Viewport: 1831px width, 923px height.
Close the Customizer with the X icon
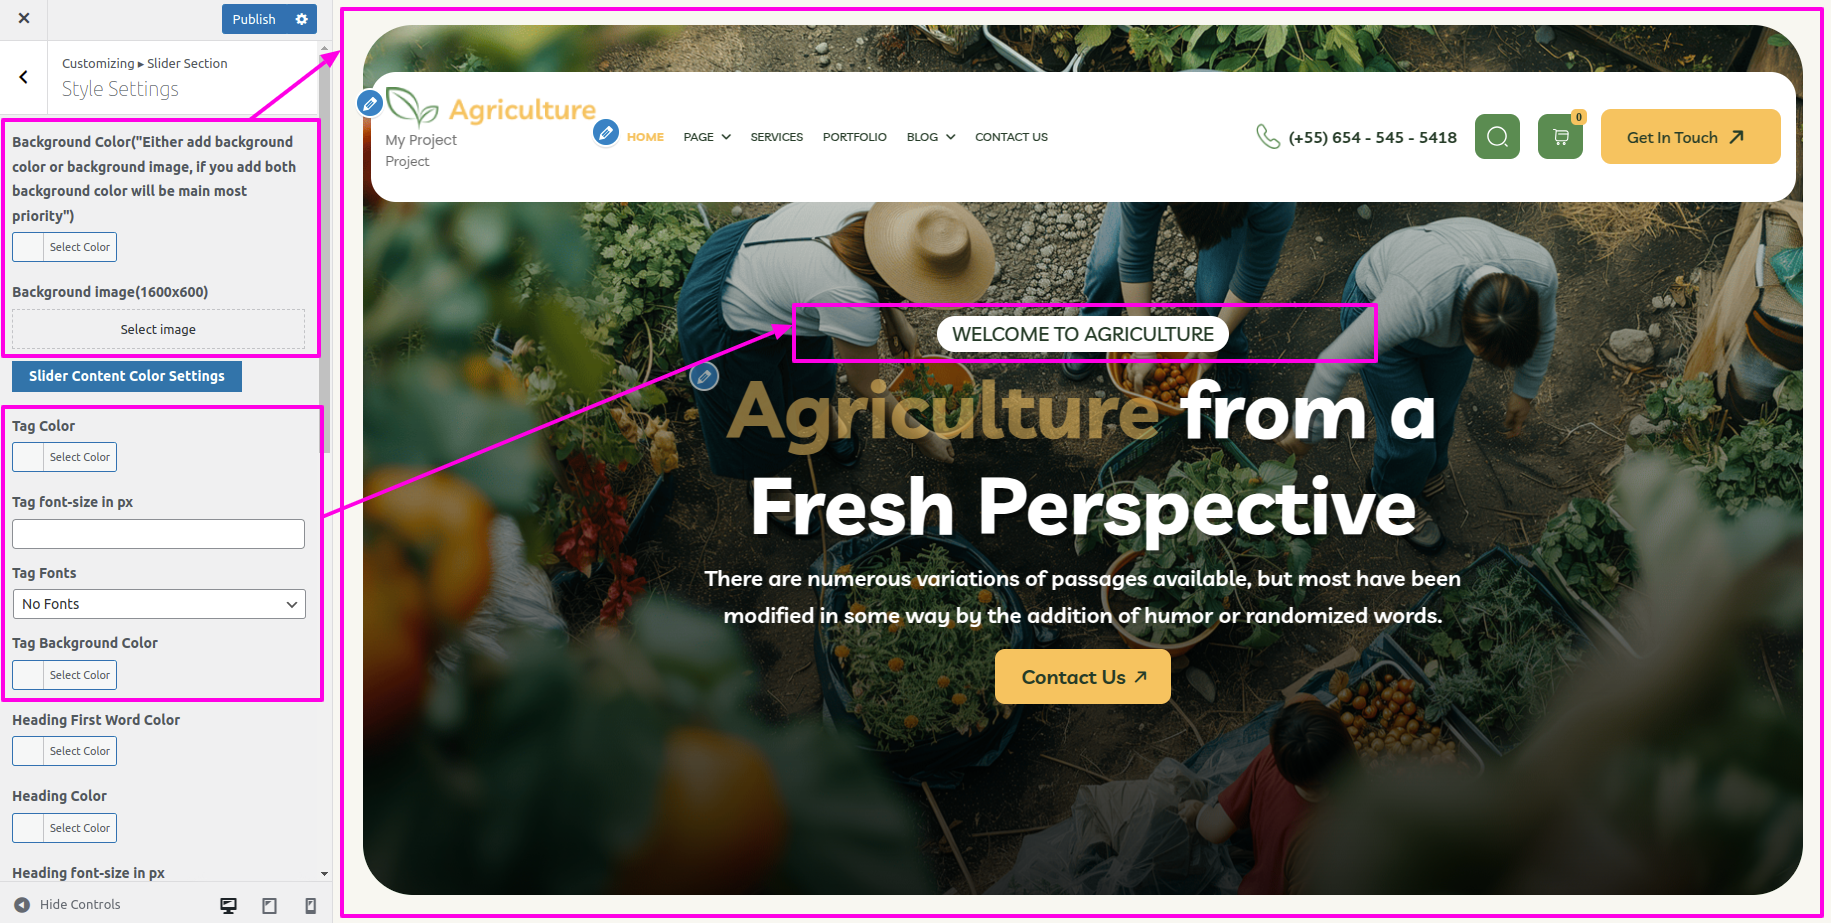pos(24,18)
